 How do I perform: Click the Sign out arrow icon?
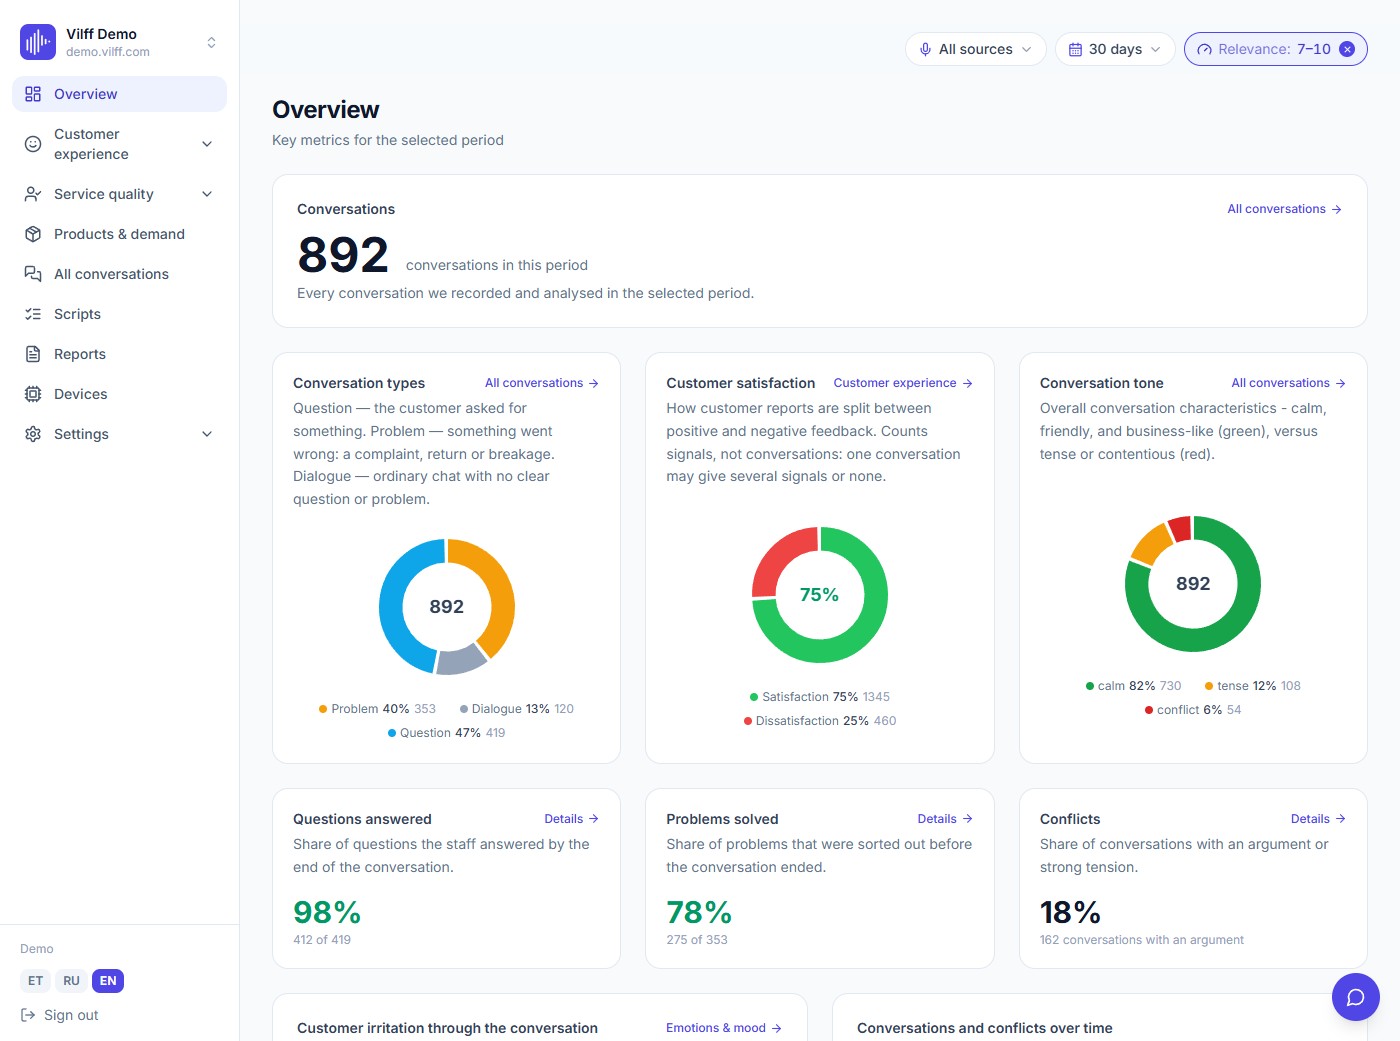[28, 1015]
